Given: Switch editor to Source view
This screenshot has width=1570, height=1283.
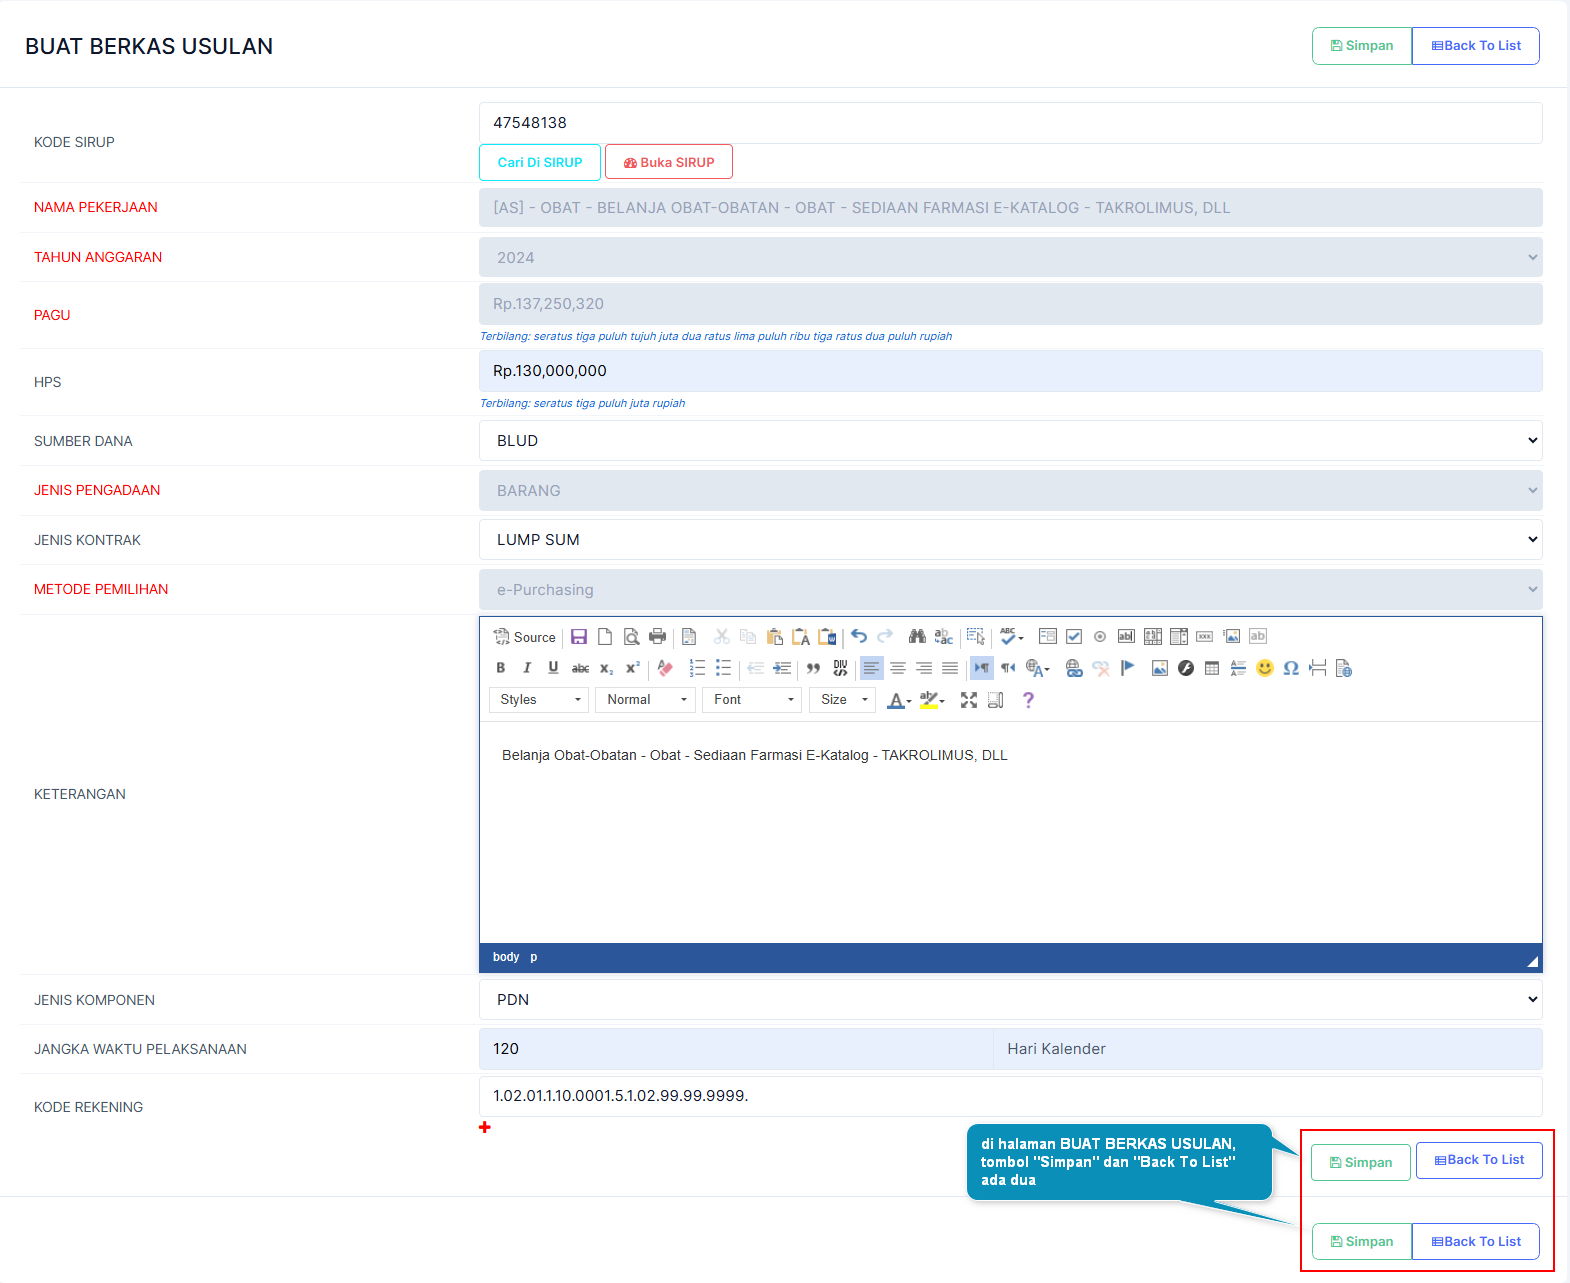Looking at the screenshot, I should pyautogui.click(x=525, y=637).
